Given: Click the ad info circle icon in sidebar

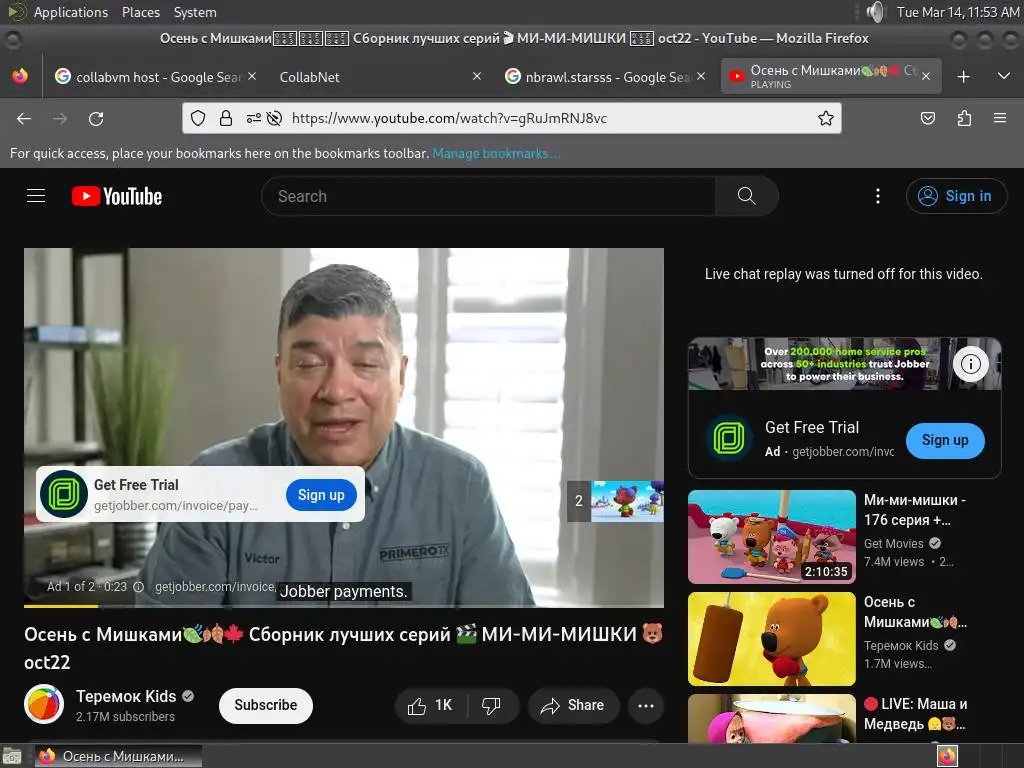Looking at the screenshot, I should point(970,364).
